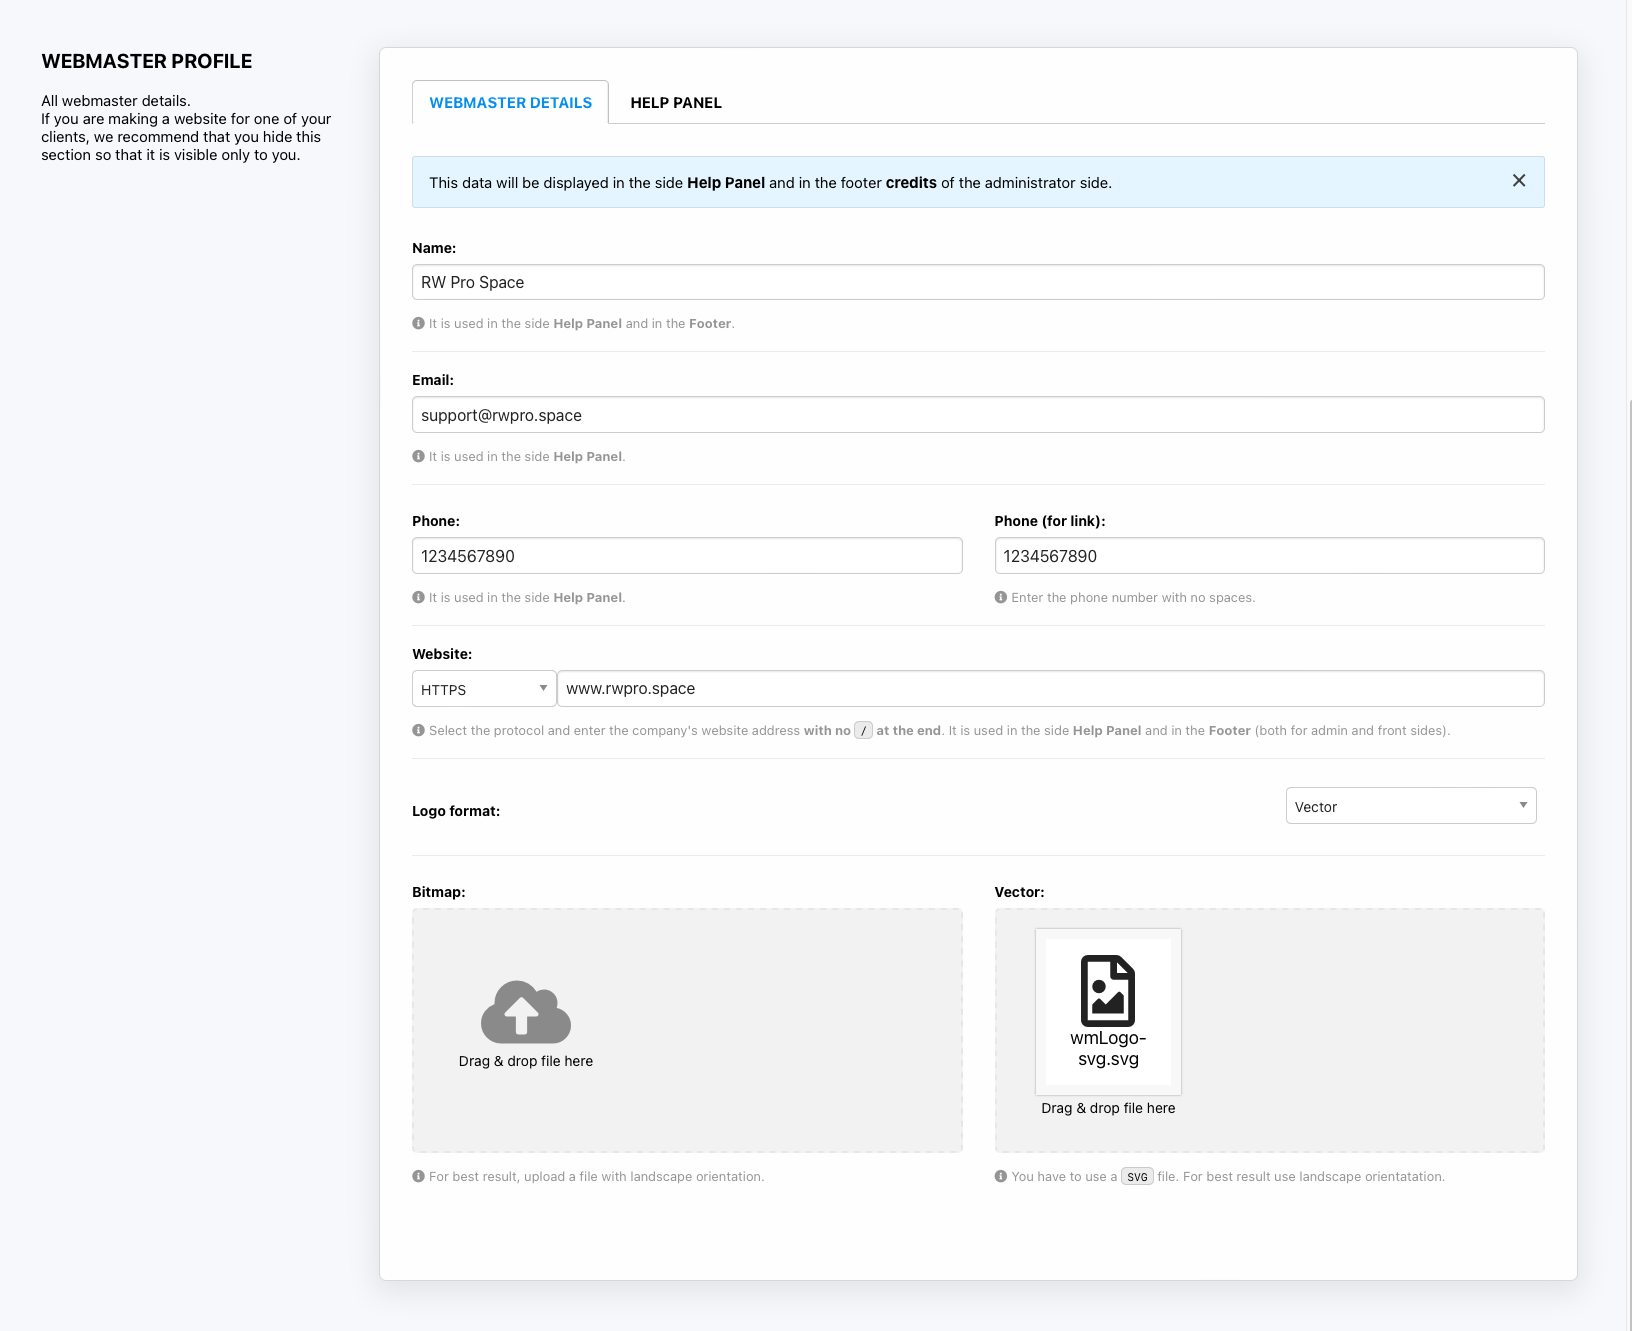Click info icon under Website protocol field
This screenshot has height=1331, width=1632.
[x=419, y=731]
